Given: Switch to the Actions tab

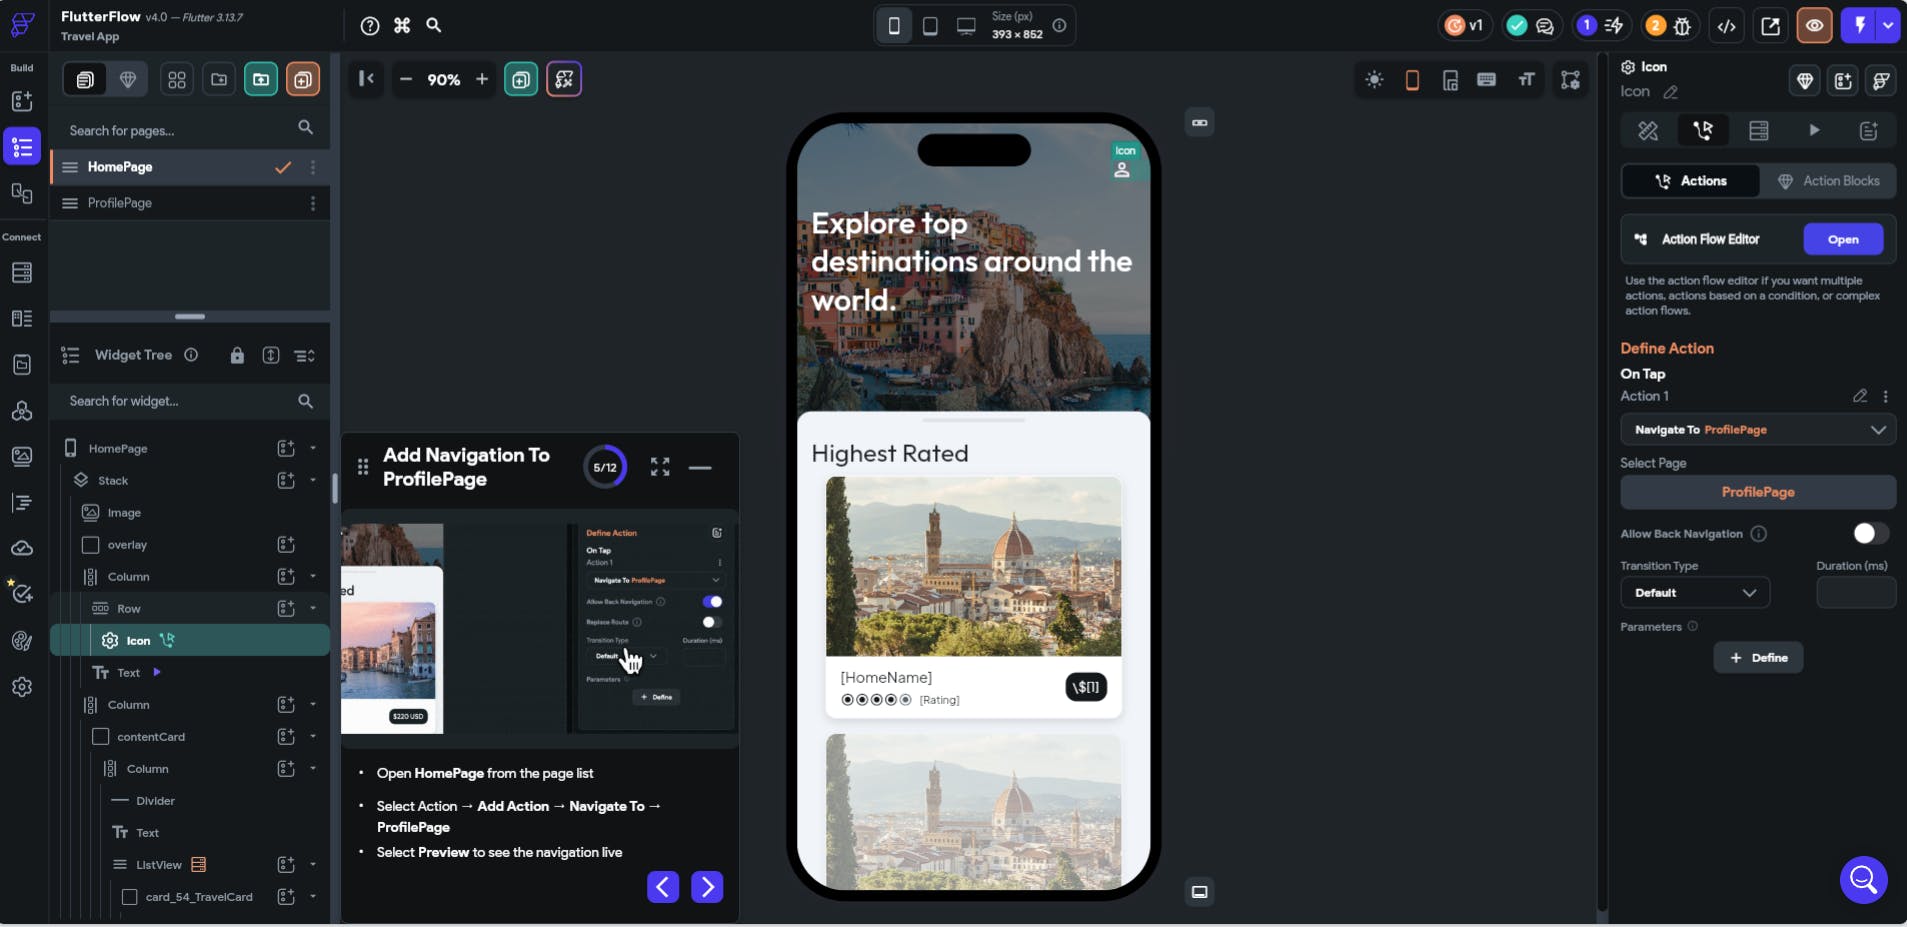Looking at the screenshot, I should click(x=1690, y=180).
